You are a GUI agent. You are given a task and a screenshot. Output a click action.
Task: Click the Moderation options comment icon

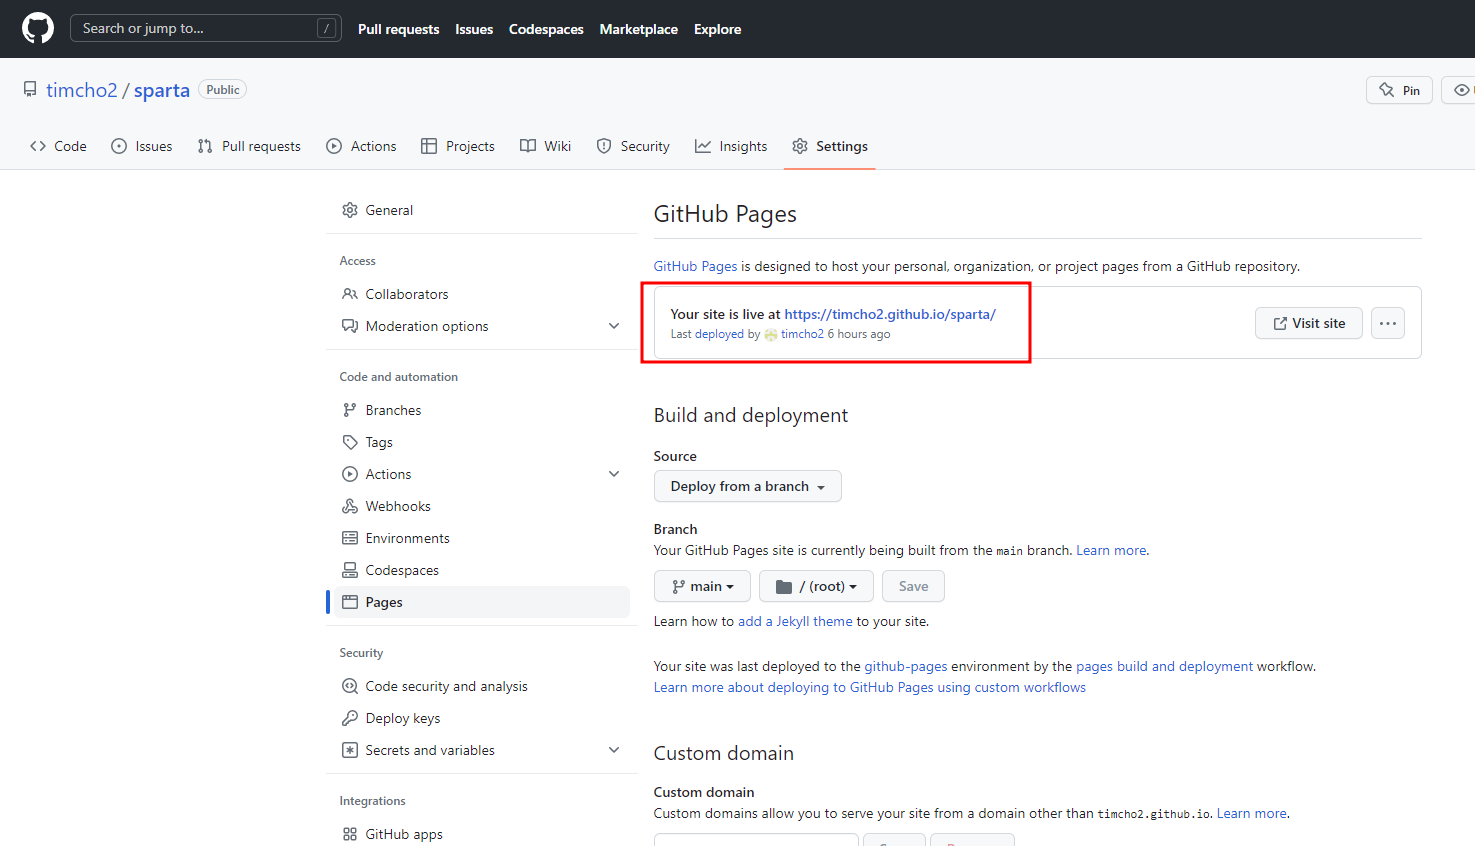[x=350, y=326]
